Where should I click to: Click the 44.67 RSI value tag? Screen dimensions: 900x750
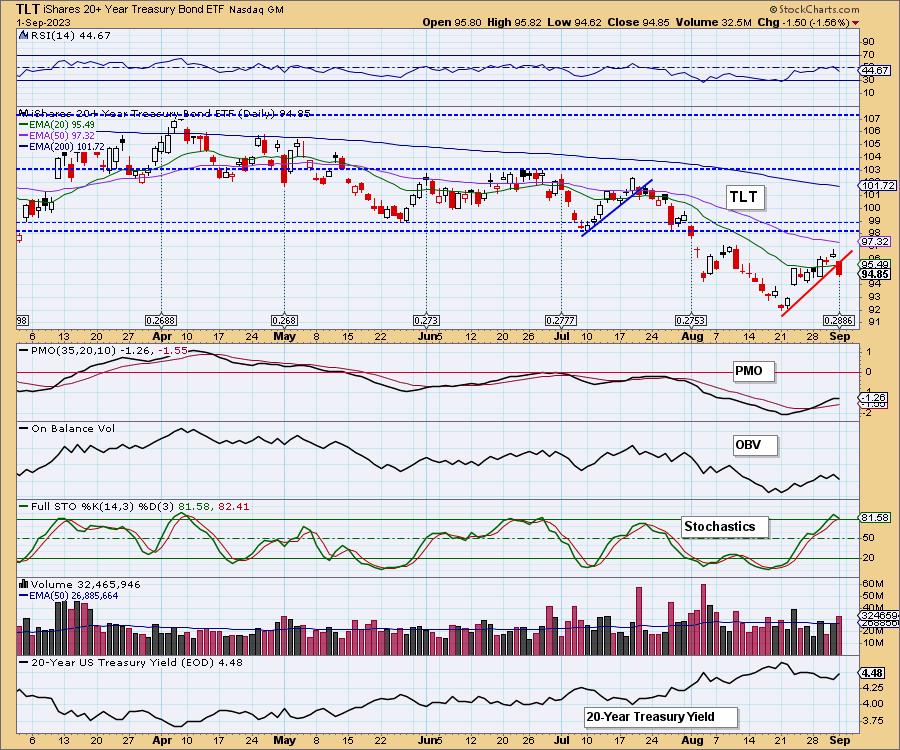pyautogui.click(x=875, y=71)
